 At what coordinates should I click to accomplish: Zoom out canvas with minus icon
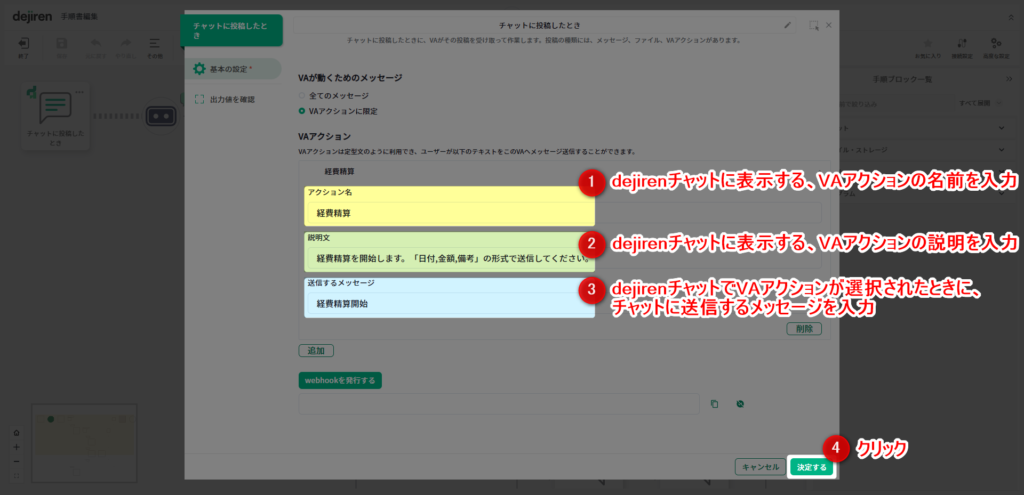(x=16, y=462)
